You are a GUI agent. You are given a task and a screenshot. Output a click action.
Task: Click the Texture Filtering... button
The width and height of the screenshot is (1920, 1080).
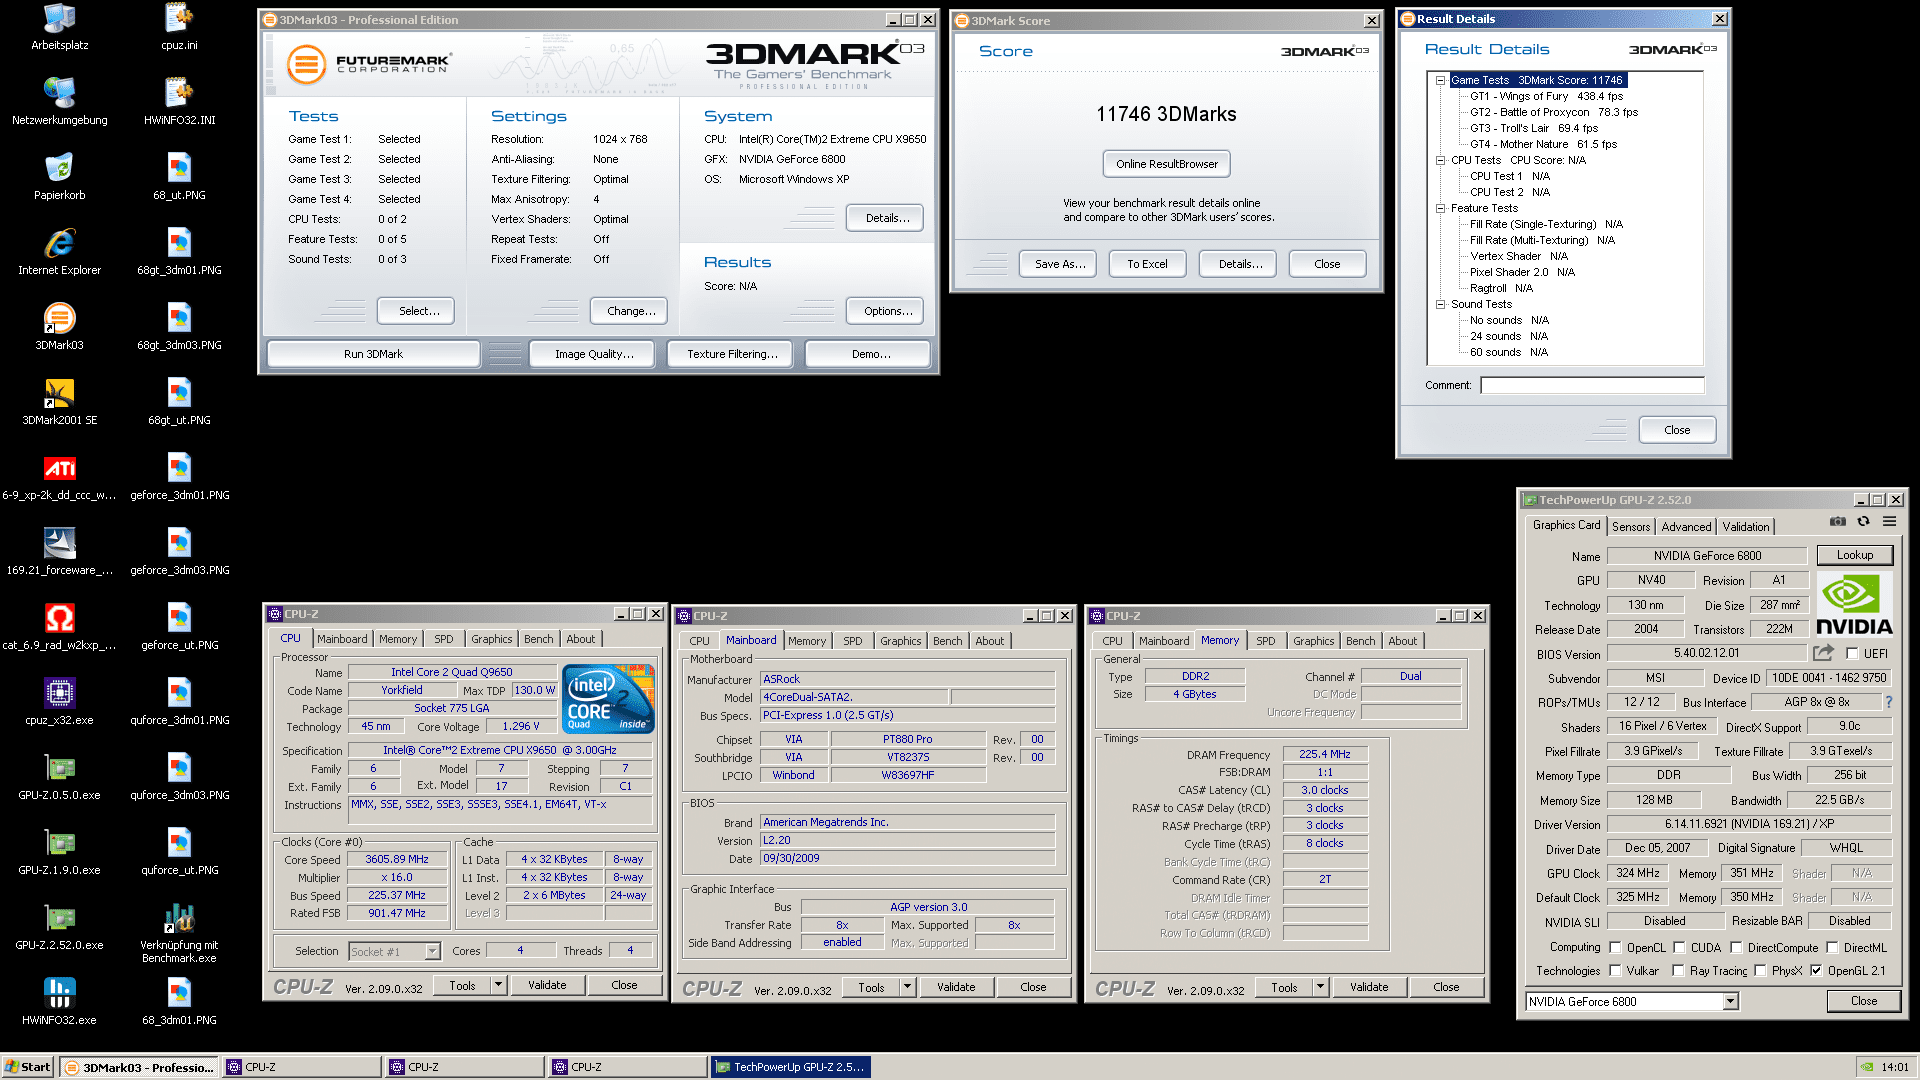pos(732,354)
